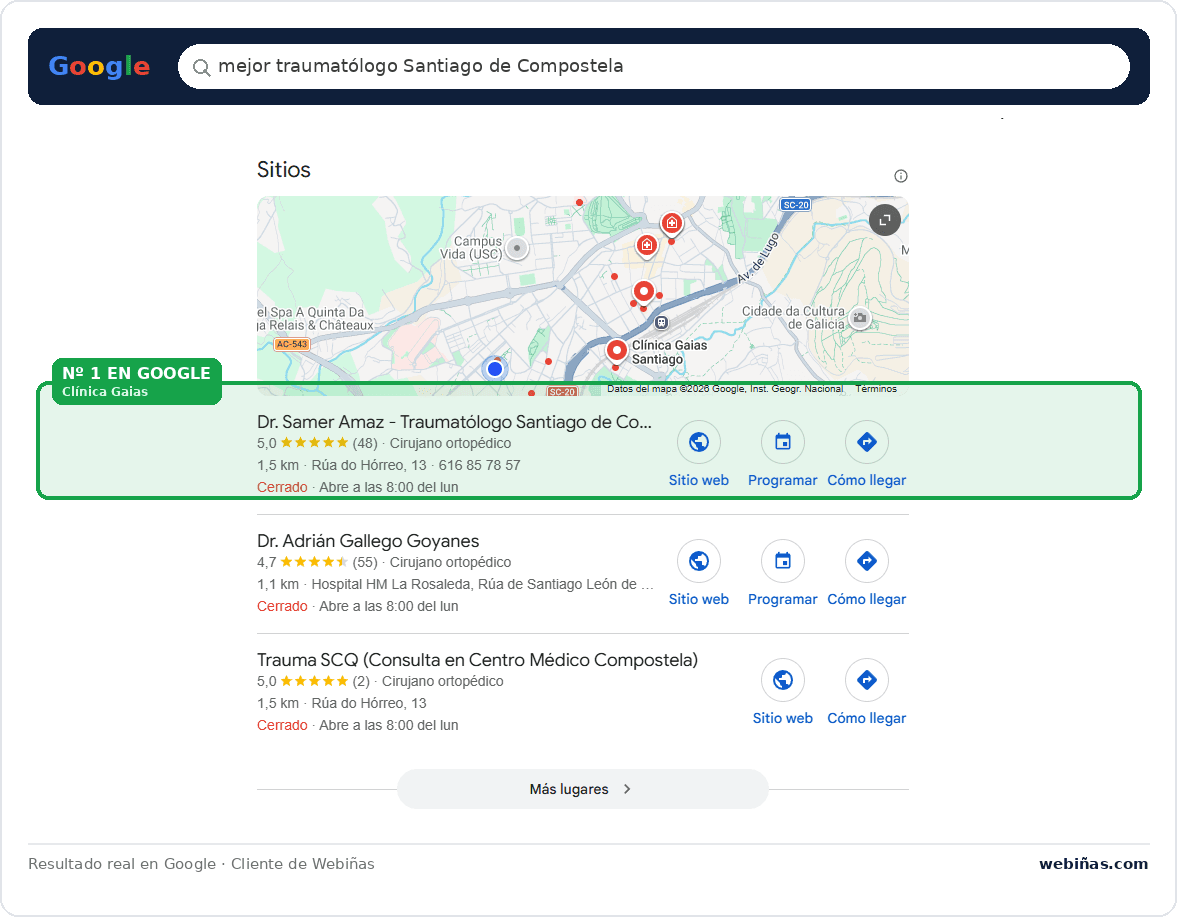
Task: Click Cómo llegar icon for Trauma SCQ
Action: (867, 680)
